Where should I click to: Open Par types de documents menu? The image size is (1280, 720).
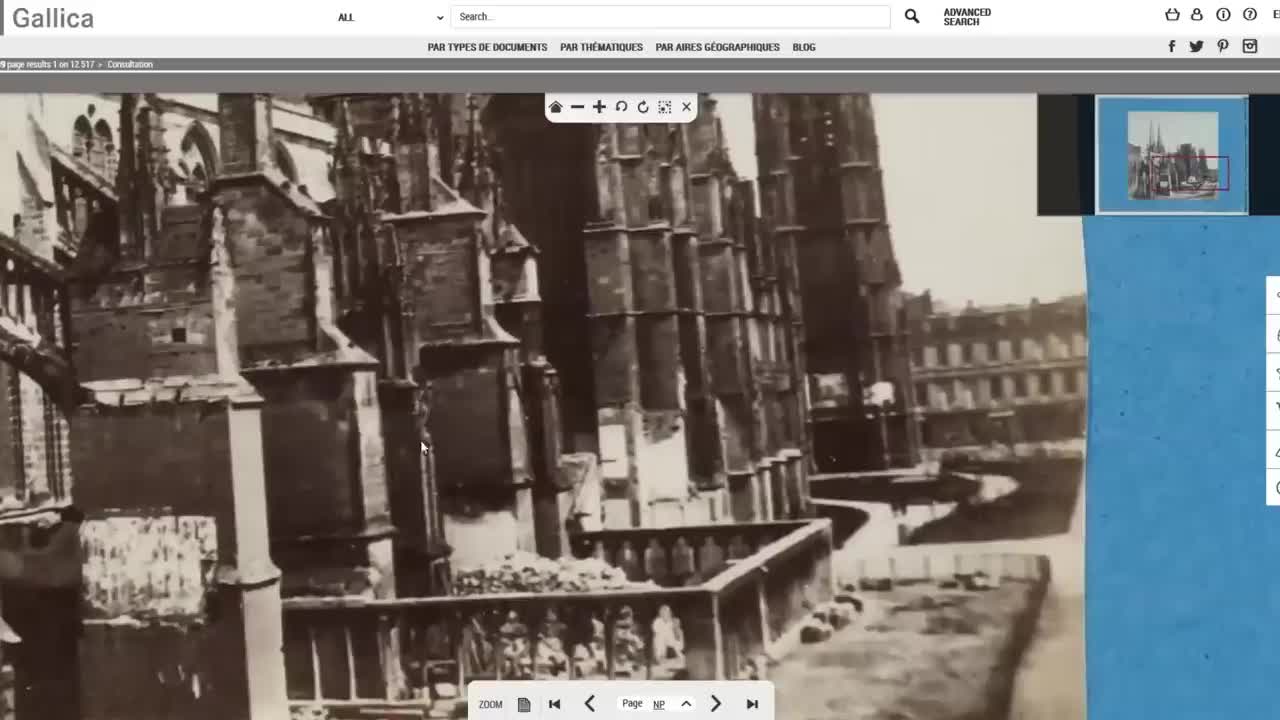[x=487, y=47]
